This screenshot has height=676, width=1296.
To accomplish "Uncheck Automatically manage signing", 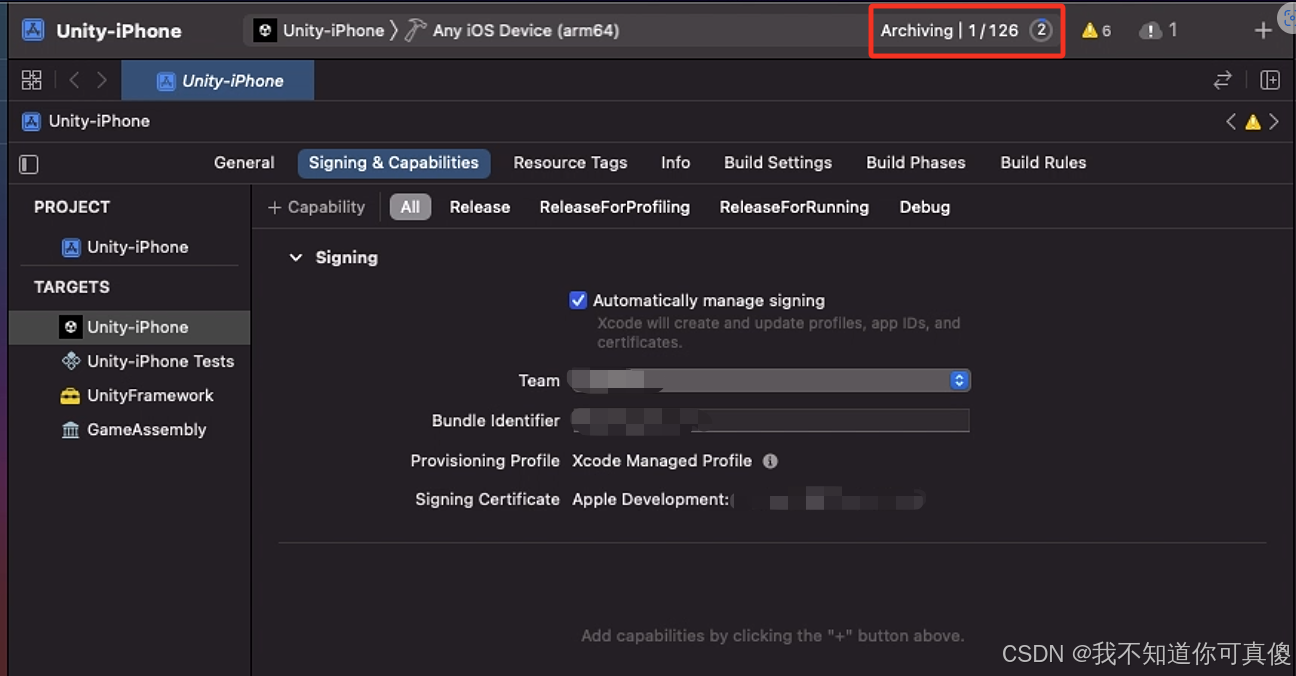I will click(578, 300).
